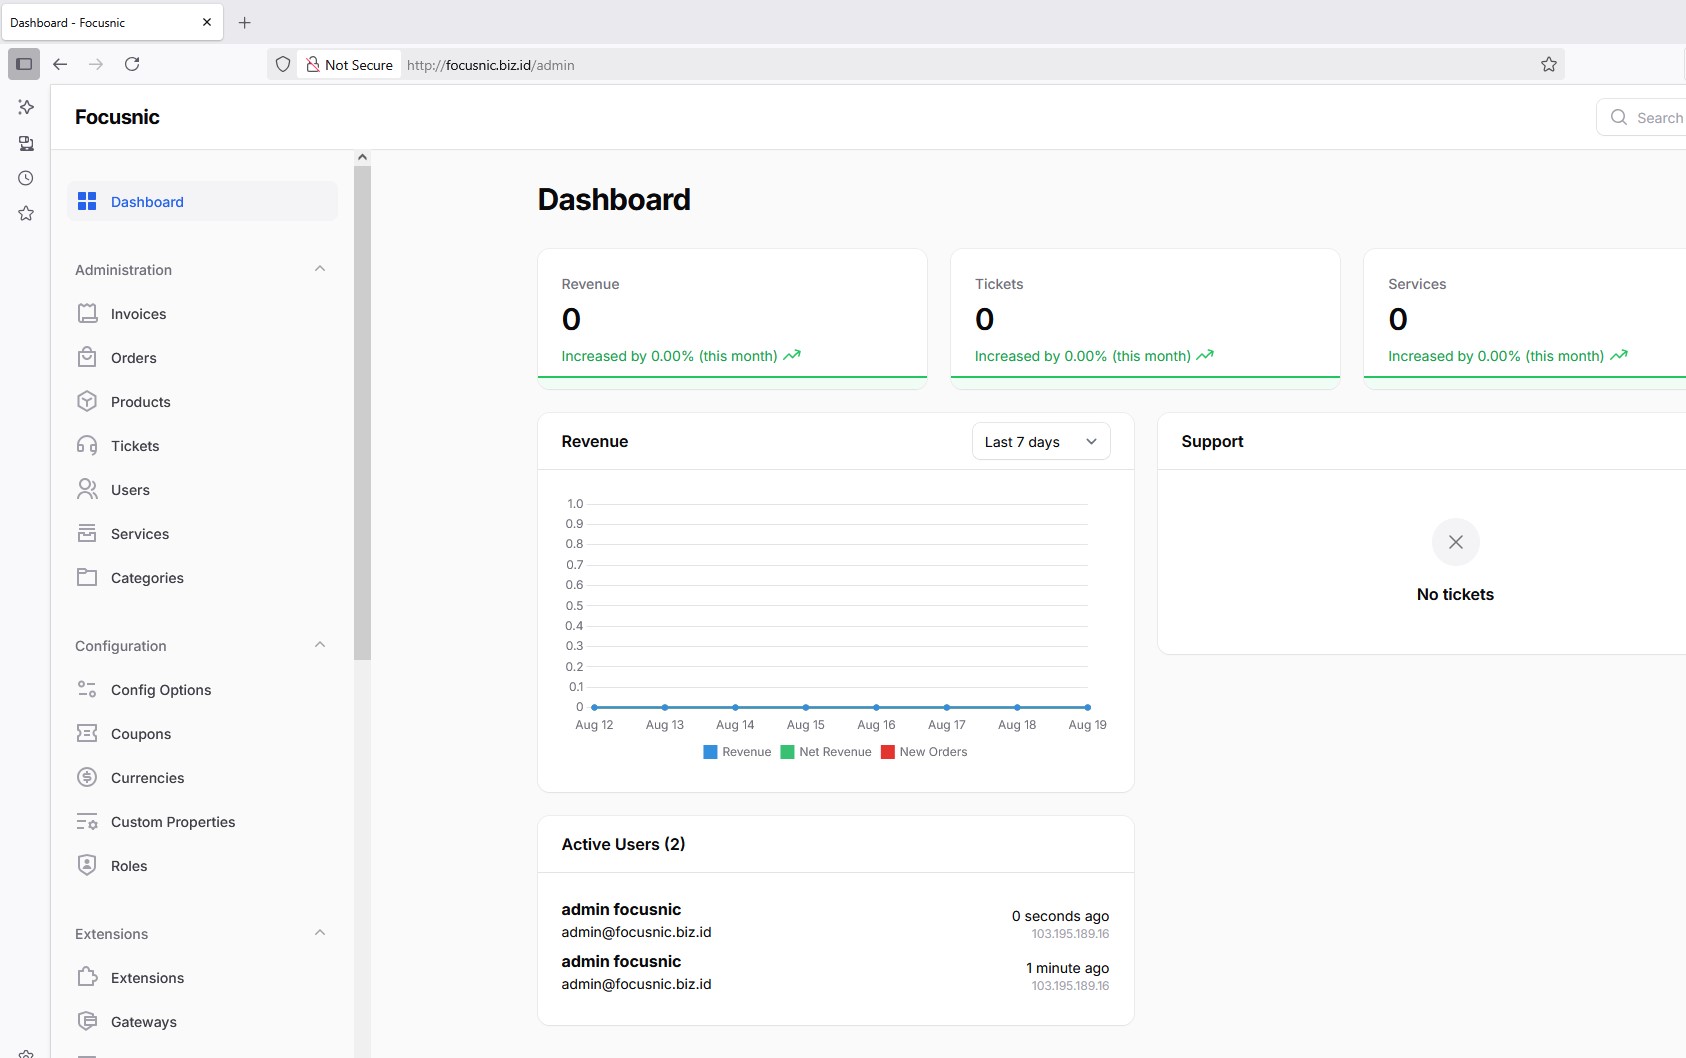Click the Invoices icon in sidebar
The image size is (1686, 1058).
point(87,313)
